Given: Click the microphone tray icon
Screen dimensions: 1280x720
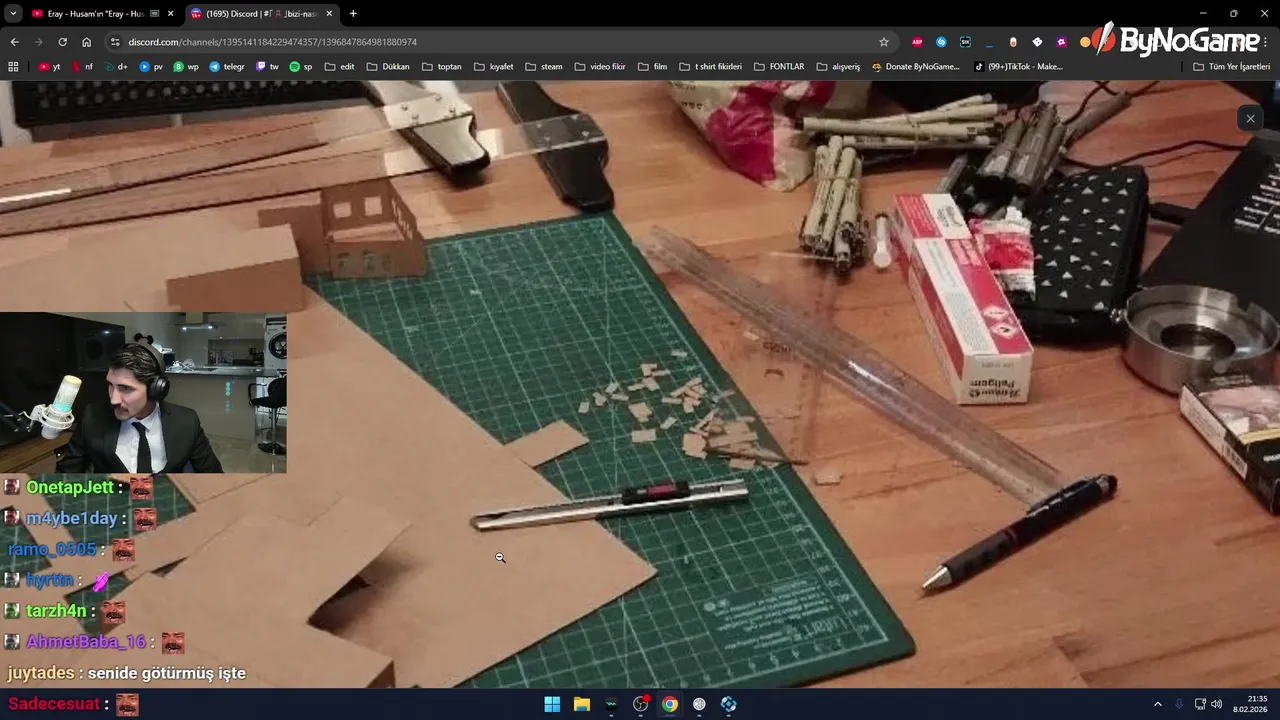Looking at the screenshot, I should (x=1179, y=704).
